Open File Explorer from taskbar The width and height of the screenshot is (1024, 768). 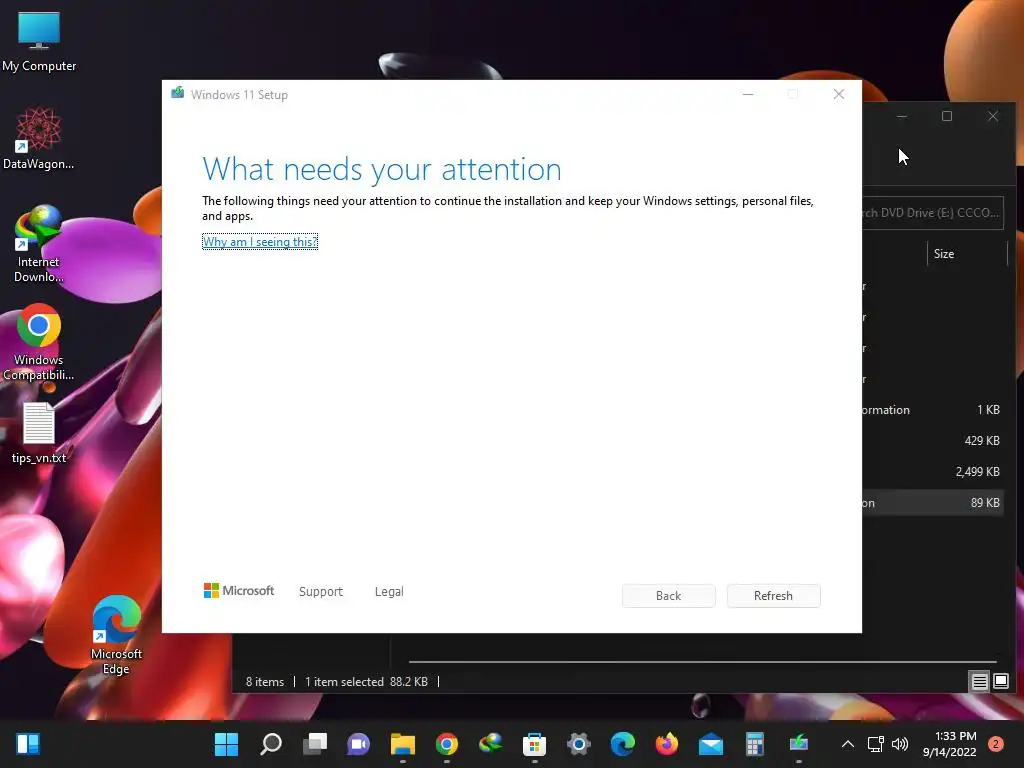click(403, 744)
